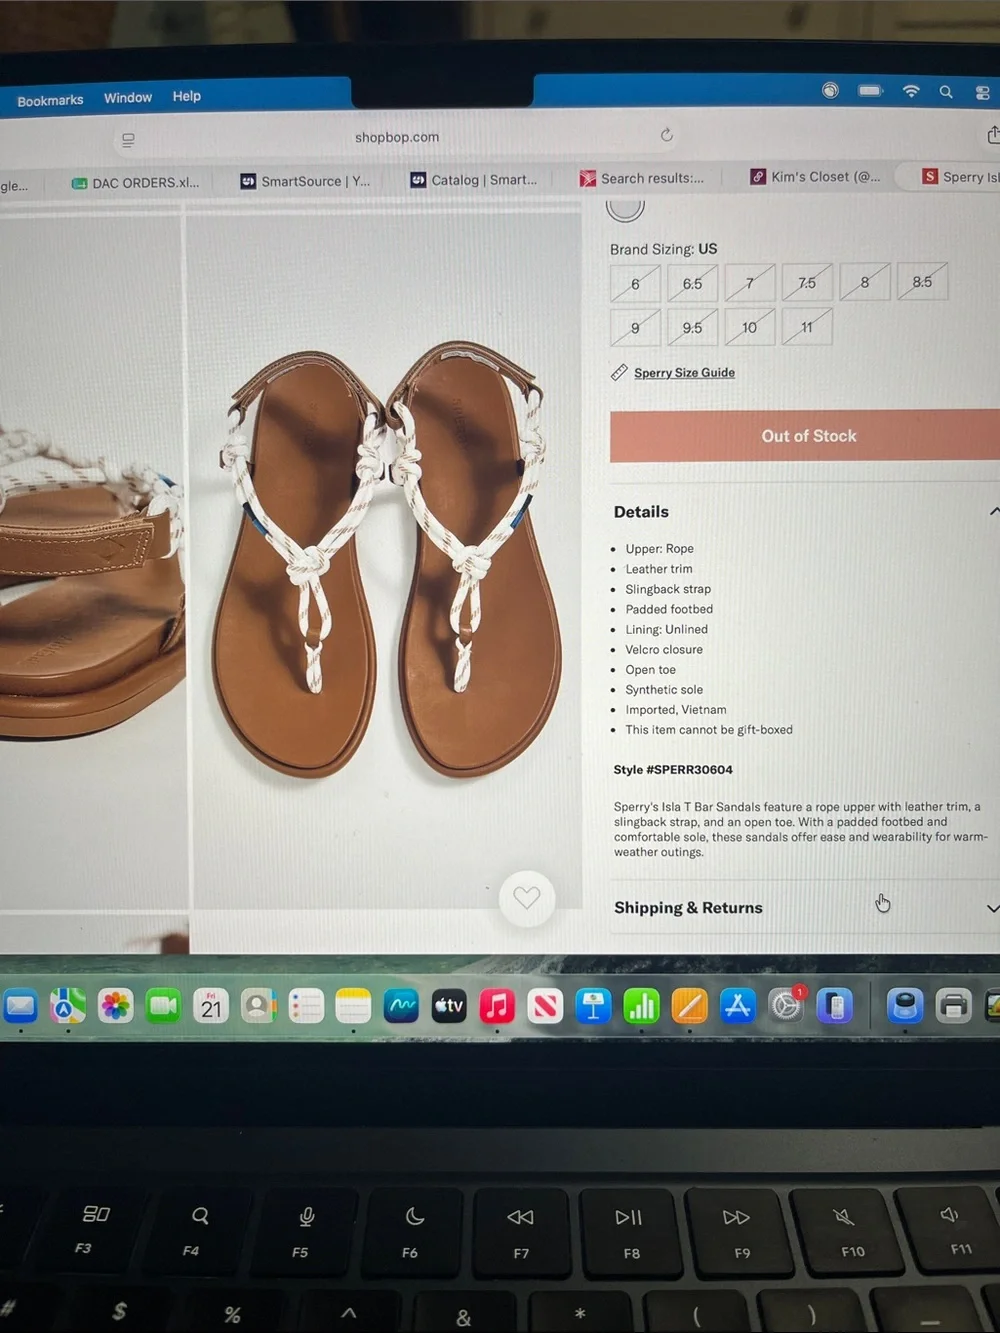Launch Freeform from the dock
The width and height of the screenshot is (1000, 1333).
pyautogui.click(x=401, y=1006)
